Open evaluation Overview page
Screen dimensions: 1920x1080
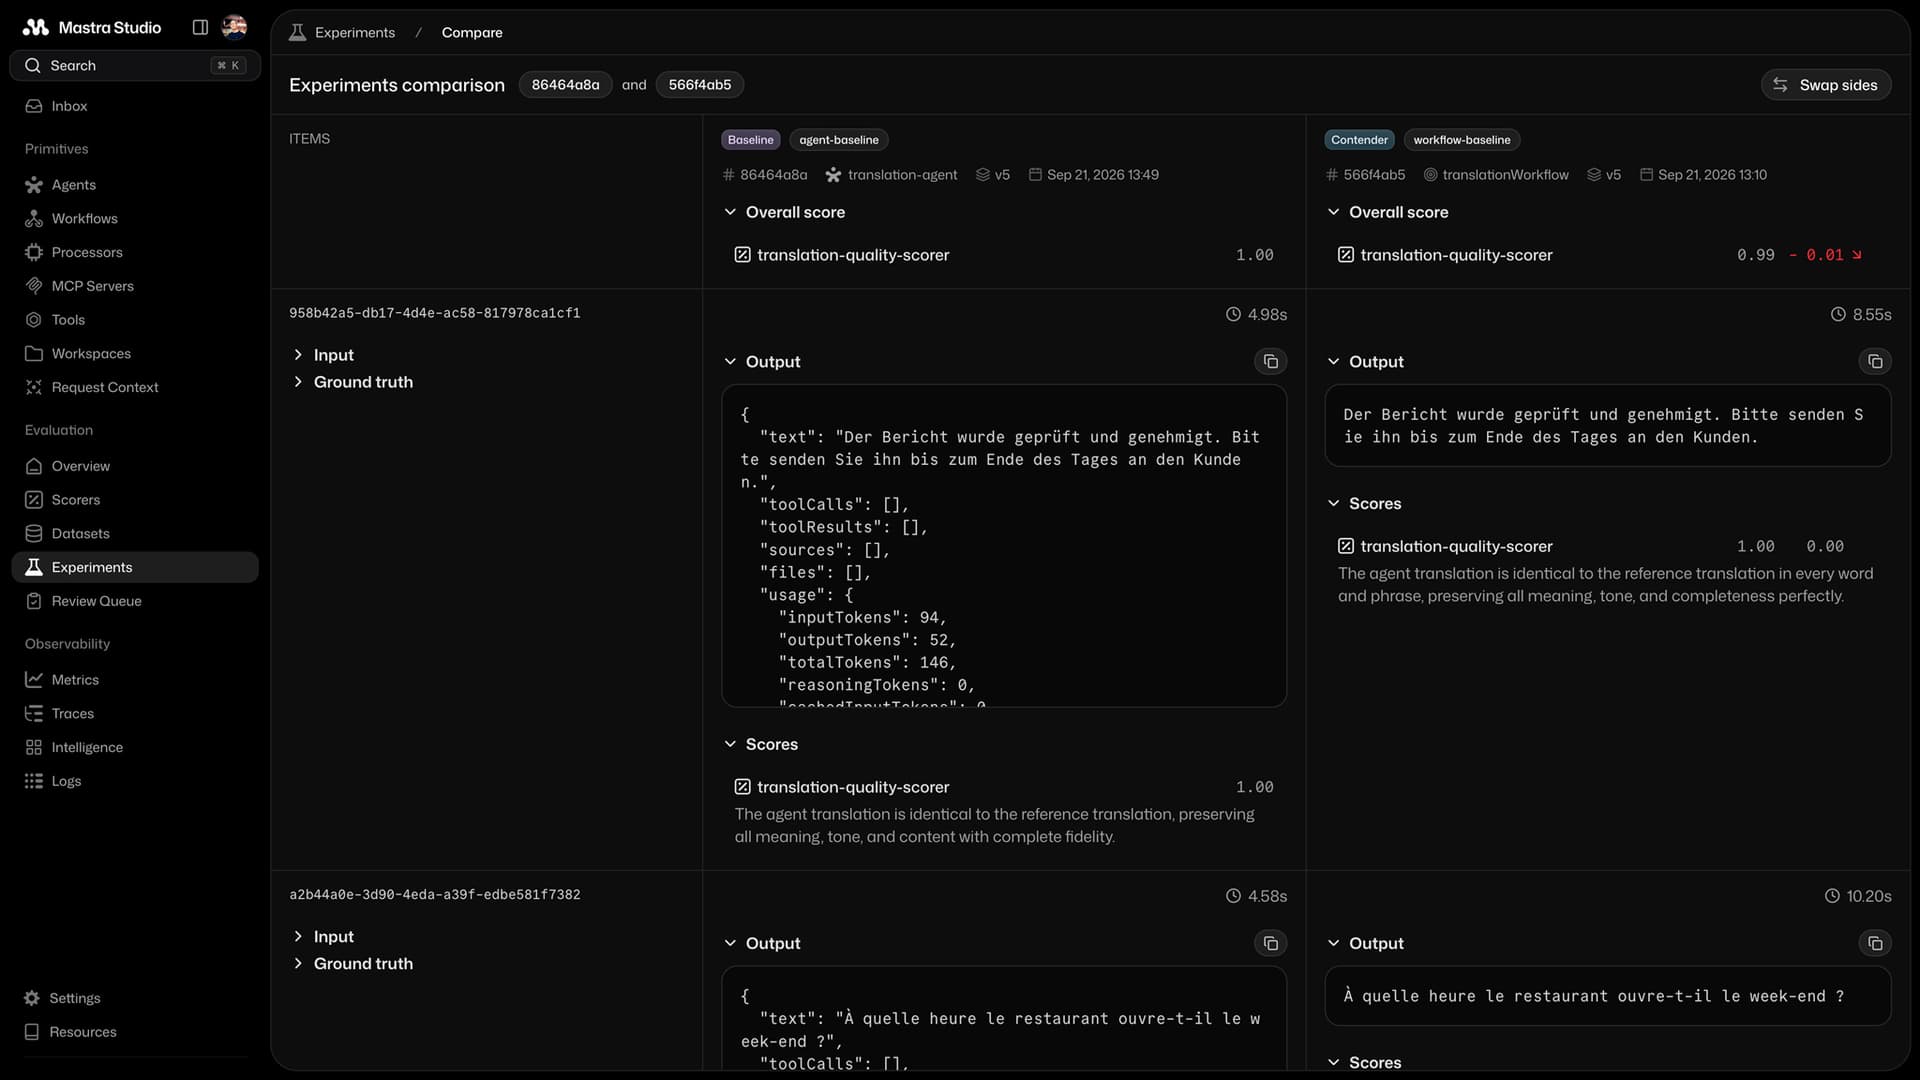(x=135, y=466)
